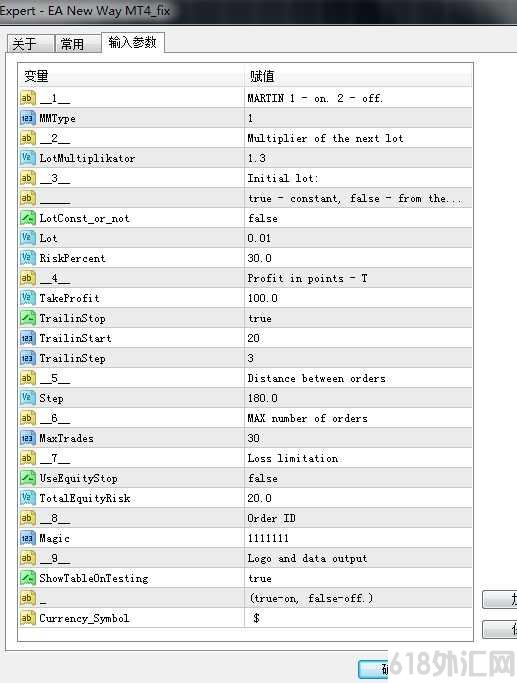Click the string icon beside __4__
The image size is (517, 683).
click(27, 278)
